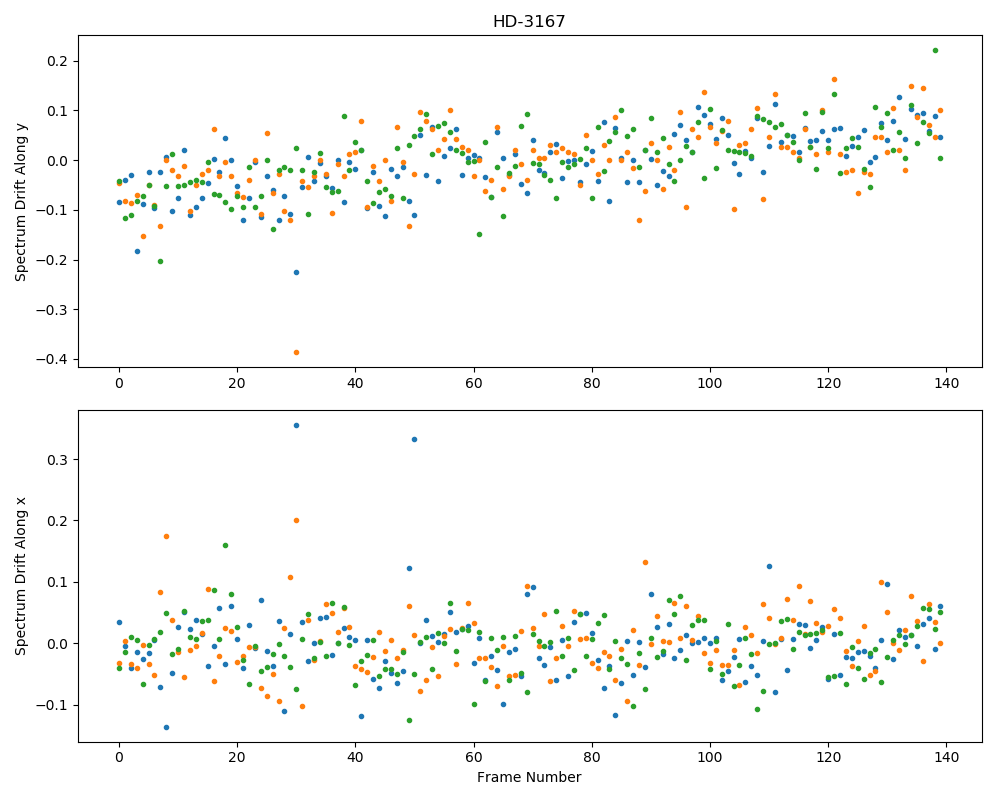Pick orange point at 0.2 in bottom plot

pos(297,521)
